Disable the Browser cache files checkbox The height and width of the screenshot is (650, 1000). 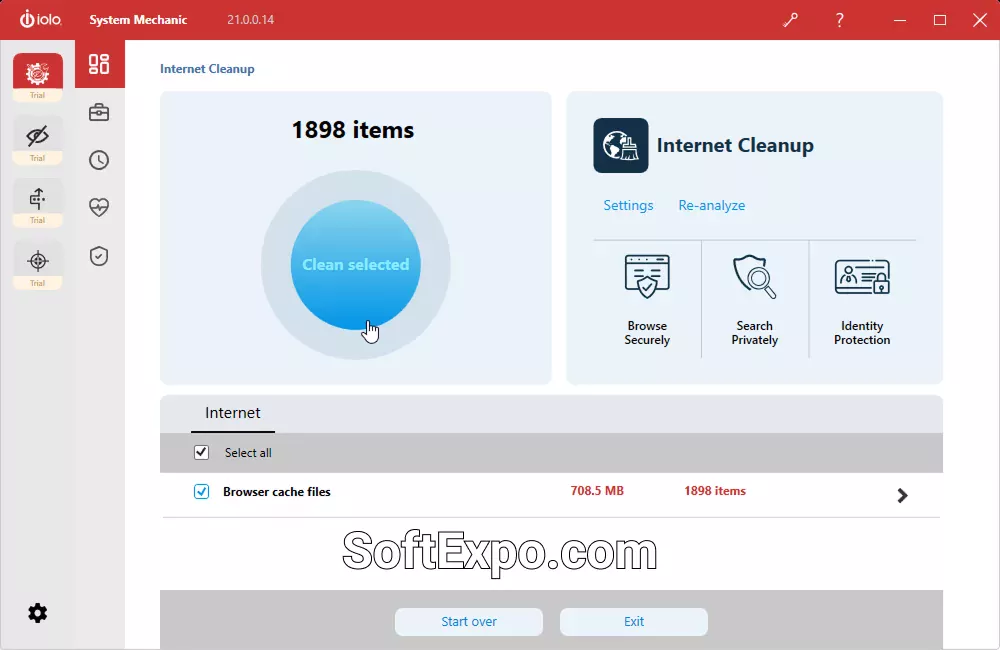tap(201, 491)
